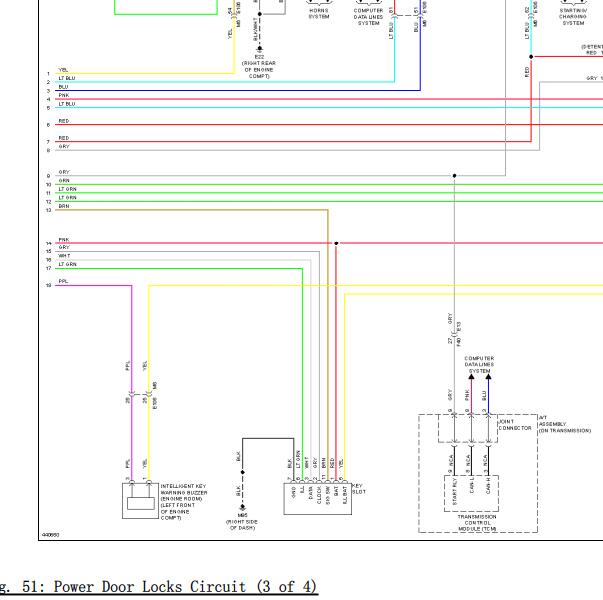Click the YEL label on wire 1

coord(63,70)
